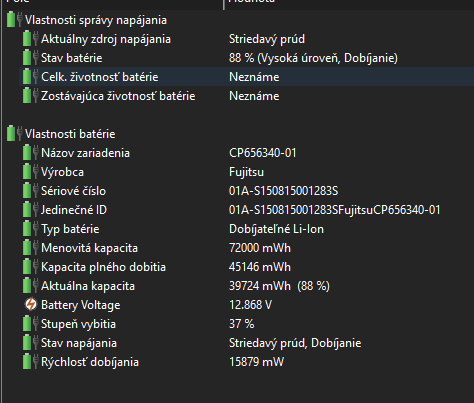This screenshot has width=474, height=403.
Task: Click battery icon next to Názov zariadenia
Action: (31, 153)
